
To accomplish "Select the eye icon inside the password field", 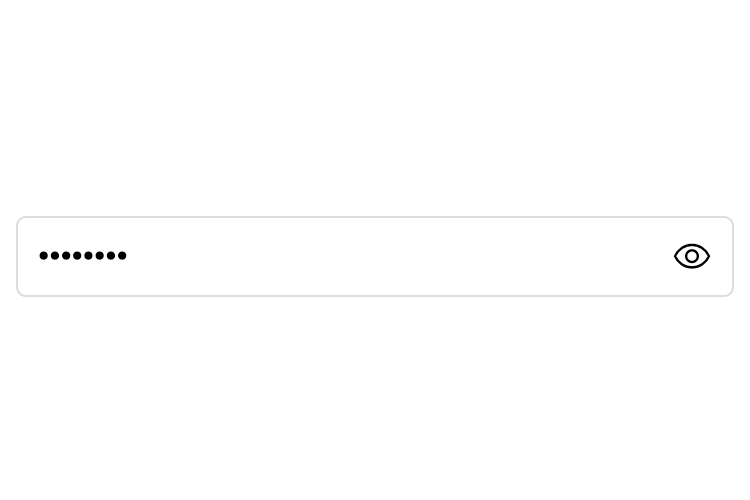I will (691, 256).
